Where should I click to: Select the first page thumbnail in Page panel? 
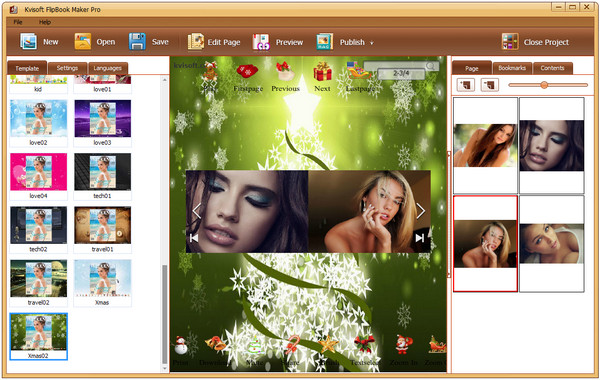(485, 145)
